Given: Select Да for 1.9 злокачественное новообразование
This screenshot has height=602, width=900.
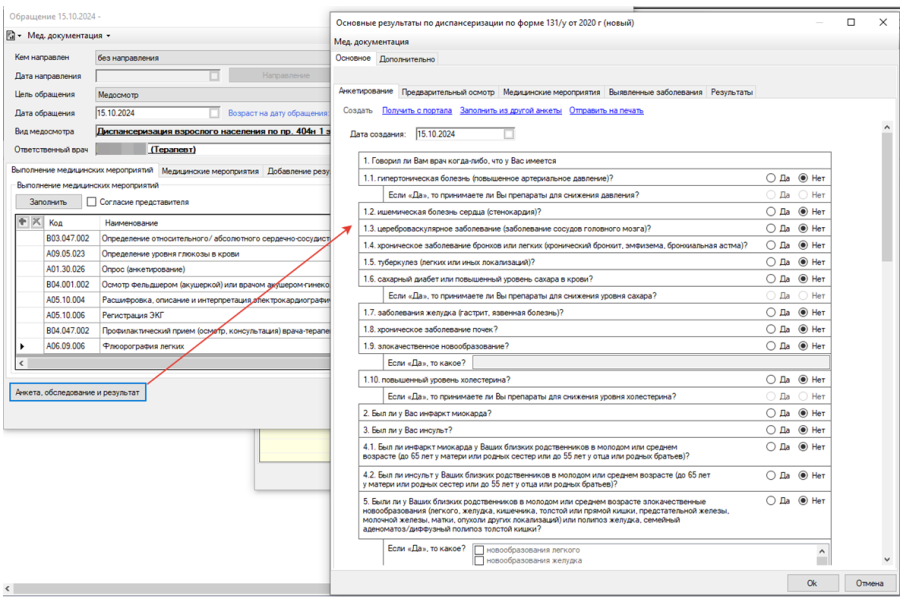Looking at the screenshot, I should (x=771, y=346).
